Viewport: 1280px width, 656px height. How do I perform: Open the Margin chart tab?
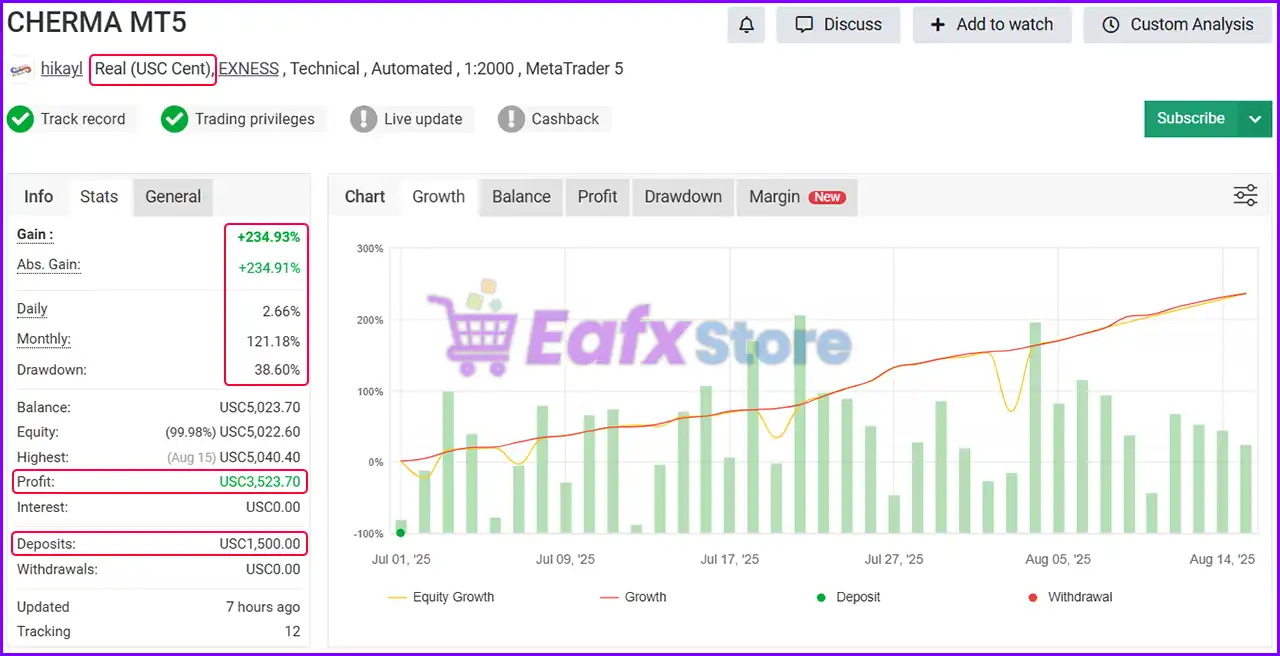(x=796, y=197)
